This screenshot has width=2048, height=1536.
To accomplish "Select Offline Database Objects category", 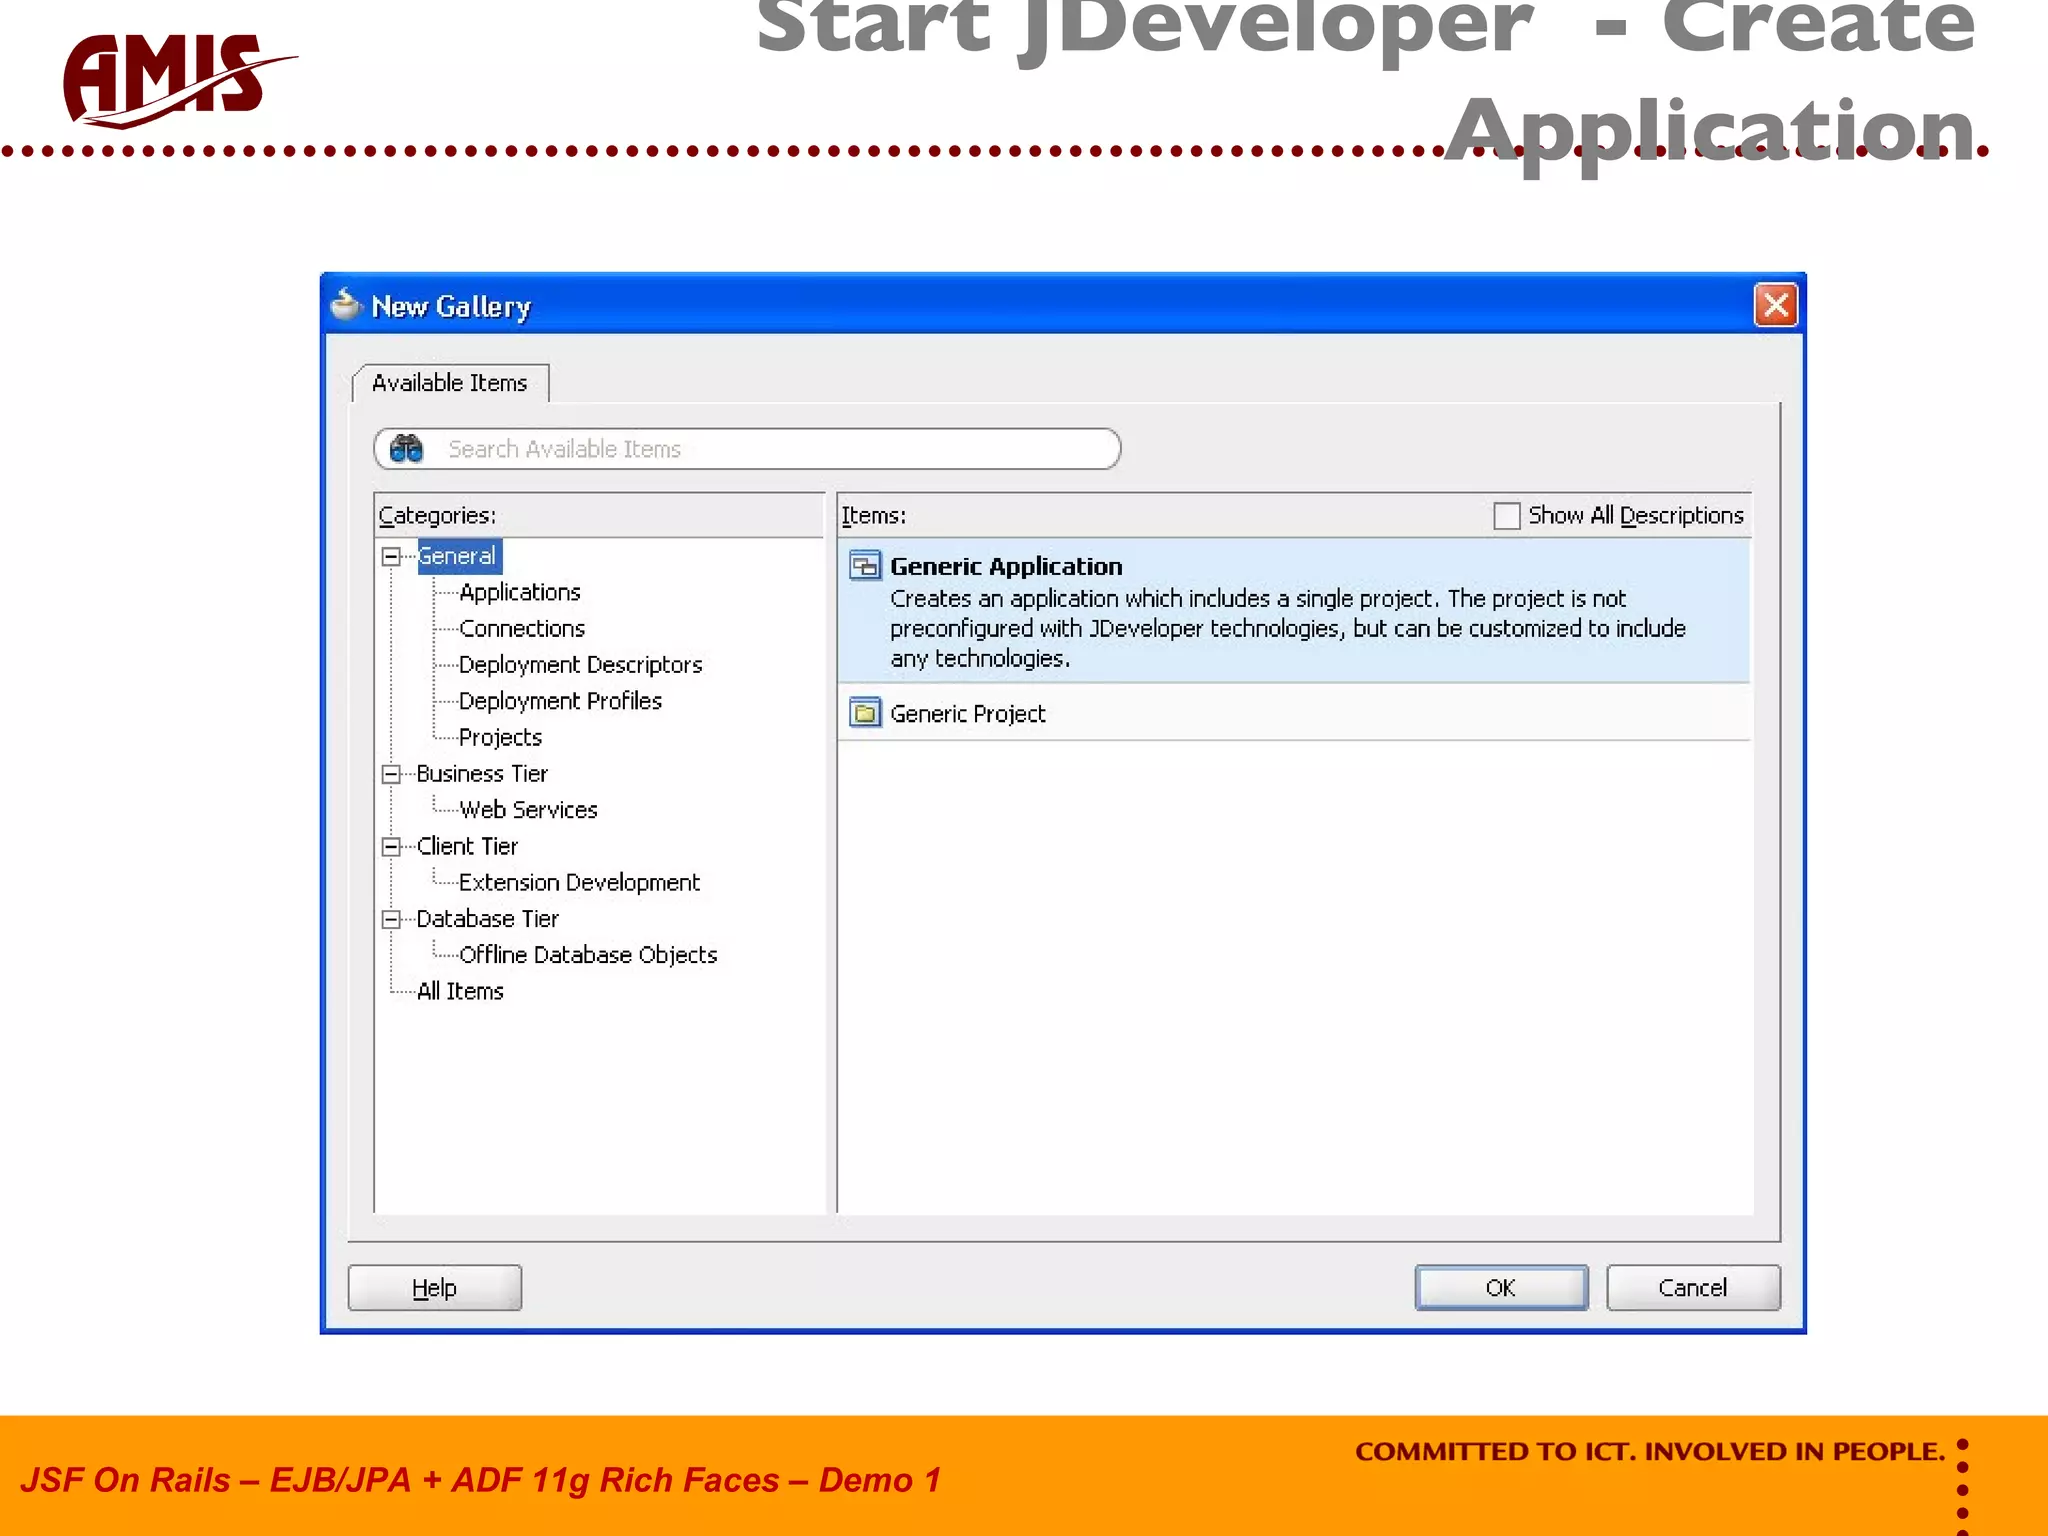I will tap(589, 955).
